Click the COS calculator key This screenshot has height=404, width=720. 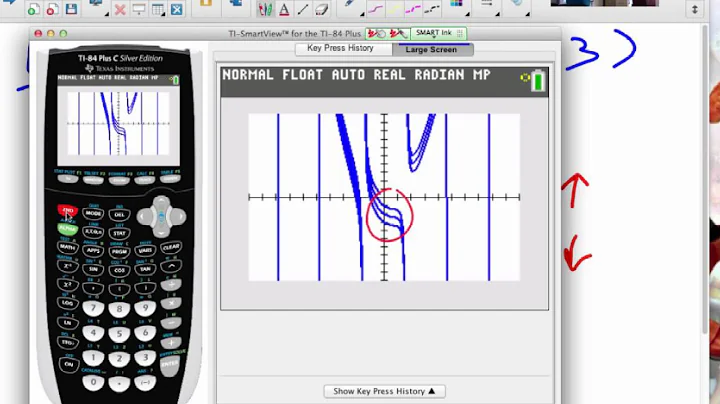point(119,270)
